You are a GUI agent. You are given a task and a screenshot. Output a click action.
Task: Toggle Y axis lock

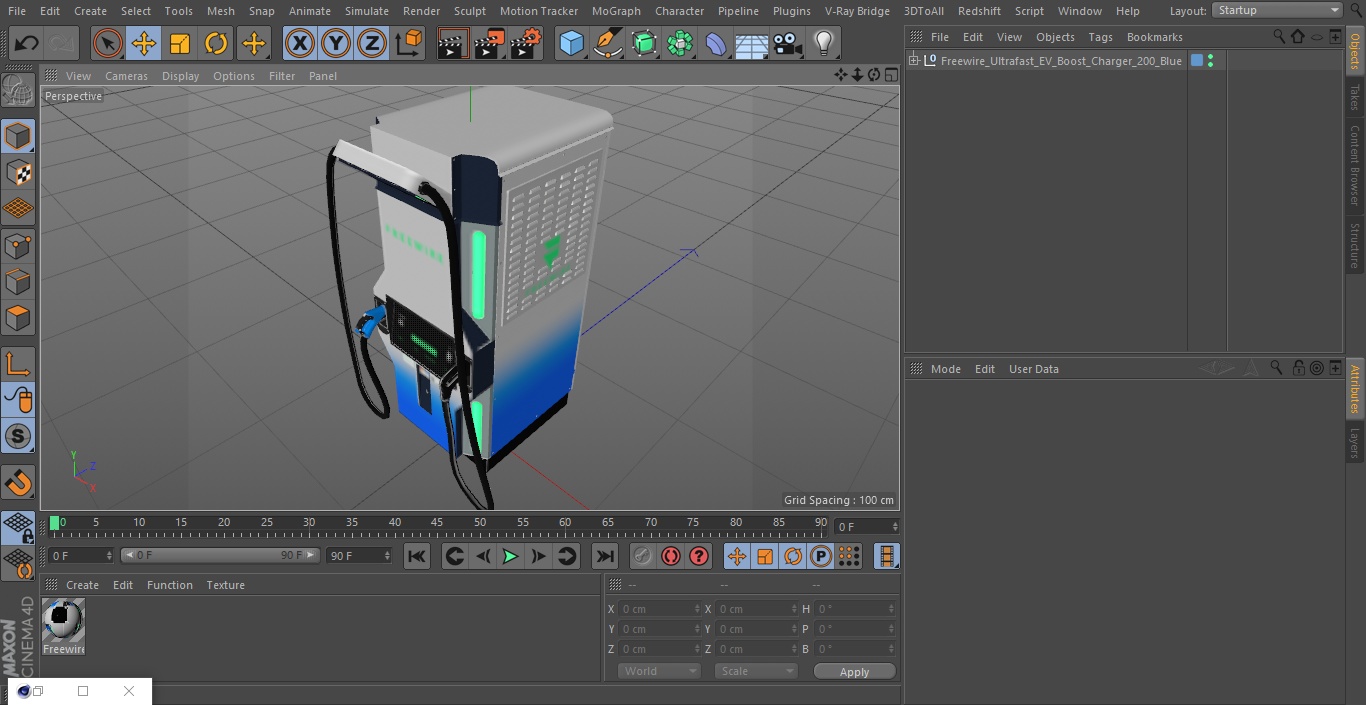coord(336,43)
